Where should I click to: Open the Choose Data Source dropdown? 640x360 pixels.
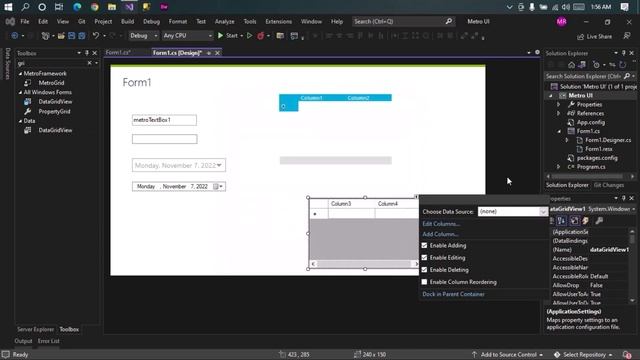point(543,211)
